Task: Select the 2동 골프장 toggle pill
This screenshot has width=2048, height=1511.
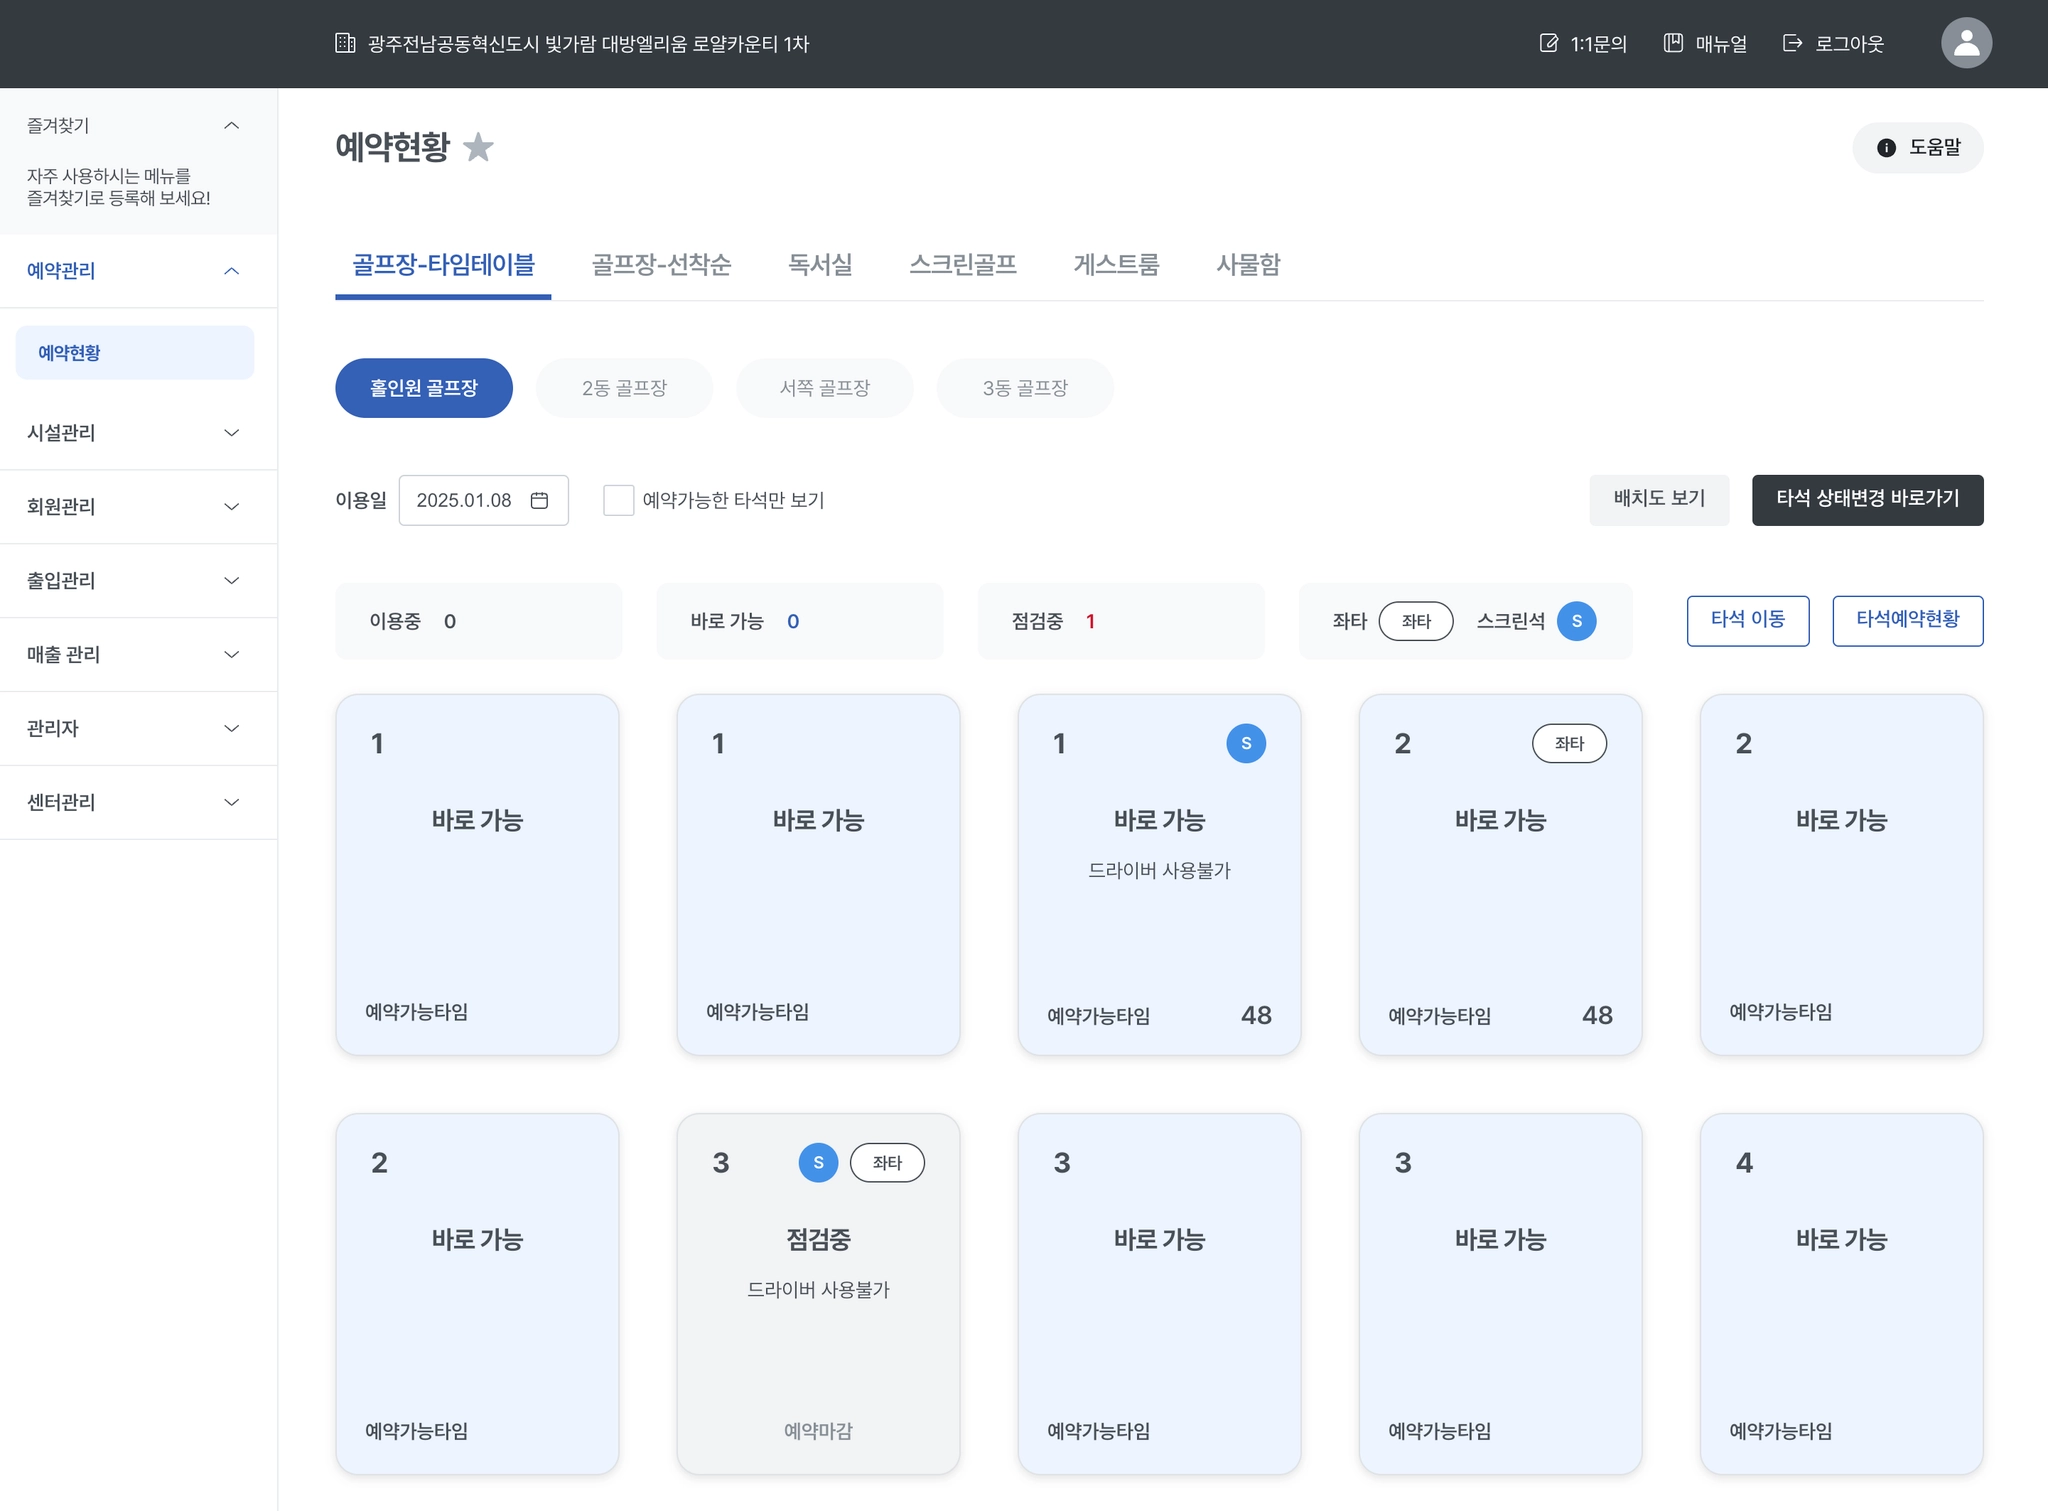Action: click(624, 388)
